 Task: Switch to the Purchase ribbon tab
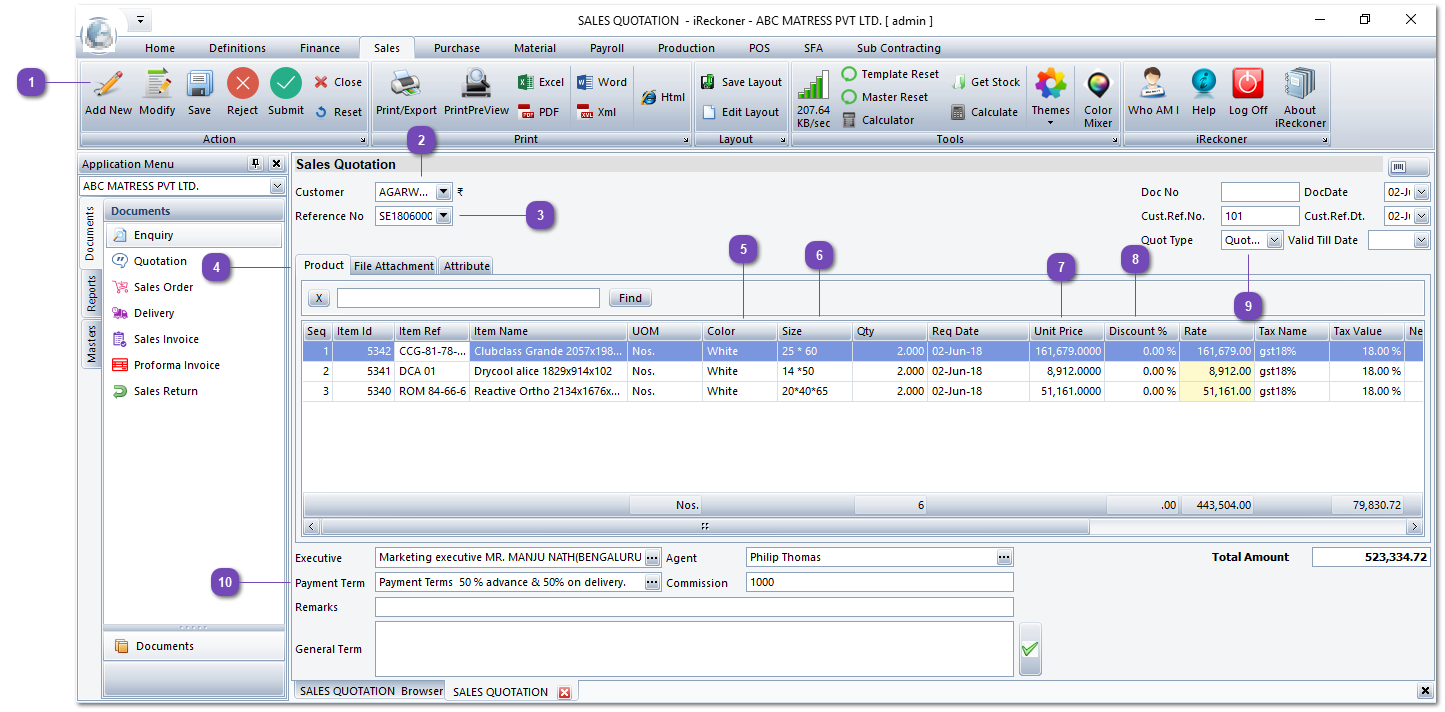tap(456, 48)
